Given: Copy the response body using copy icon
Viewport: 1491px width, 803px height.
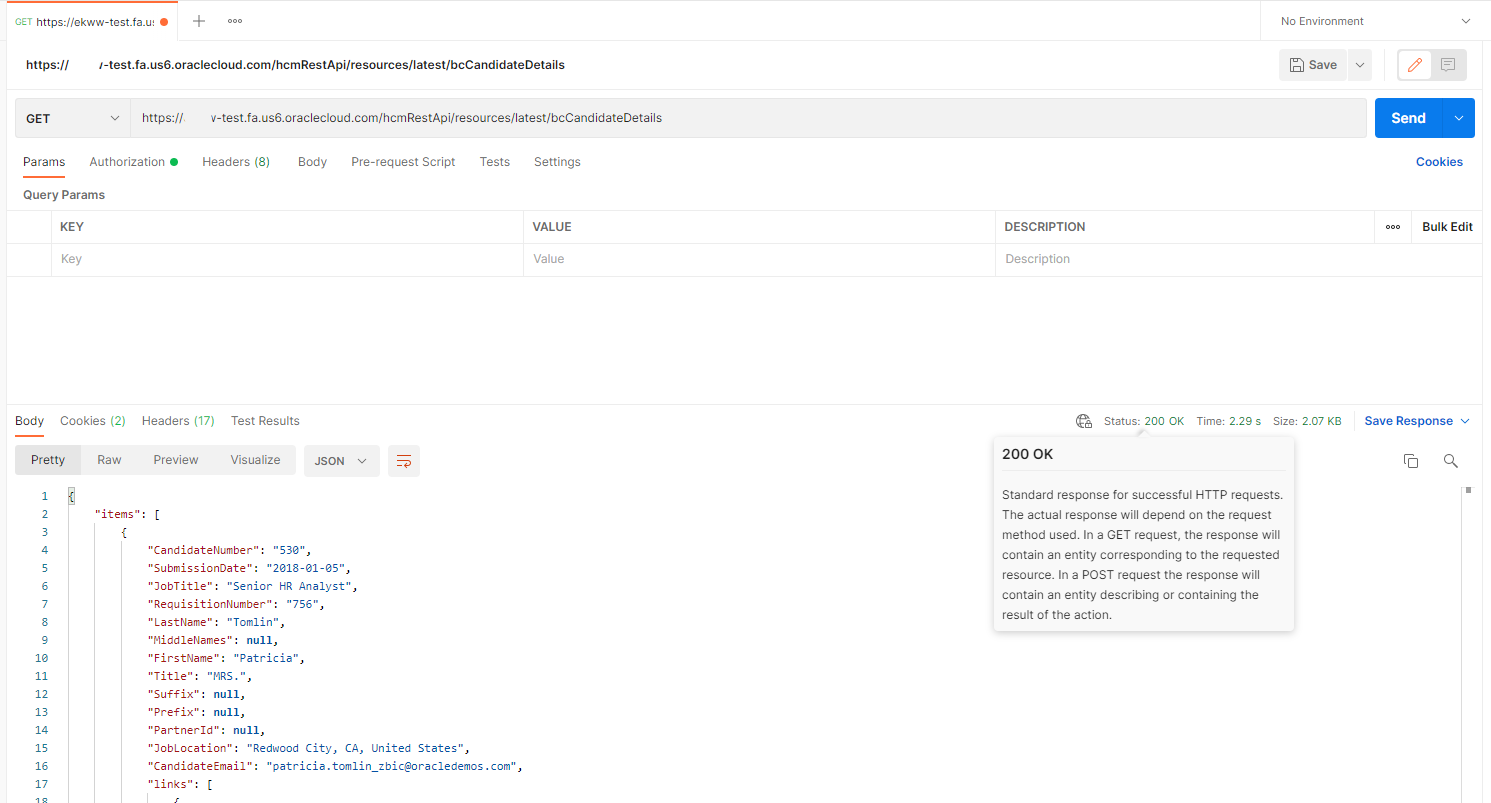Looking at the screenshot, I should point(1410,461).
